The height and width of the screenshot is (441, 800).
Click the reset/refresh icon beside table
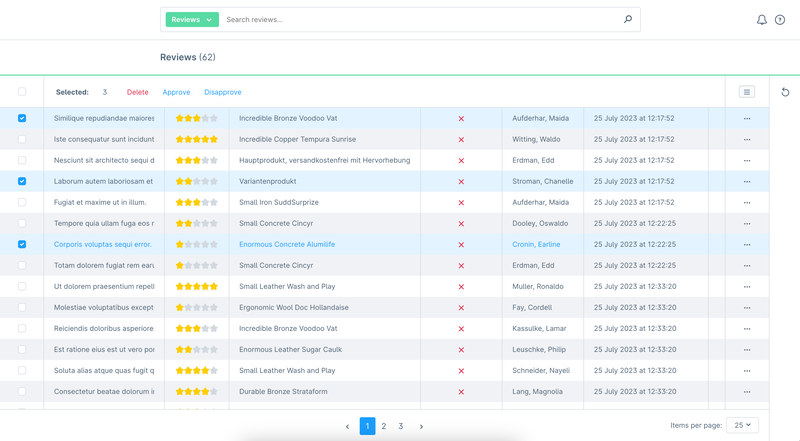point(785,92)
